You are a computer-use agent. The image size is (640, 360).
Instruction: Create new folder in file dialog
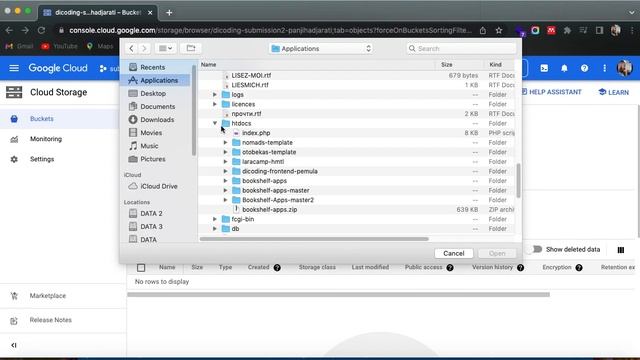[x=191, y=48]
